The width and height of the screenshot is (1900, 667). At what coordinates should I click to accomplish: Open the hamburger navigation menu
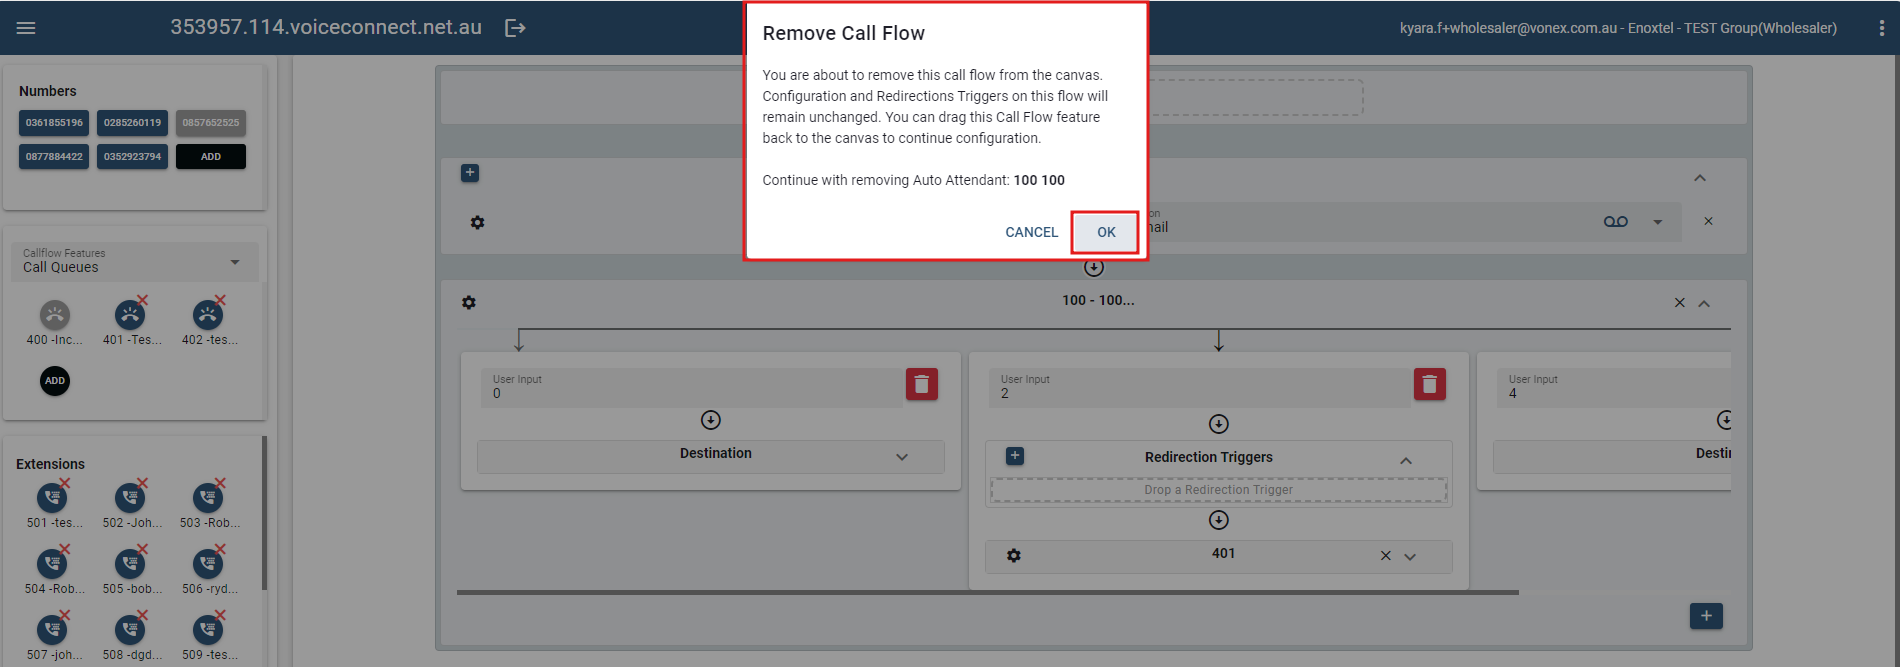(26, 28)
